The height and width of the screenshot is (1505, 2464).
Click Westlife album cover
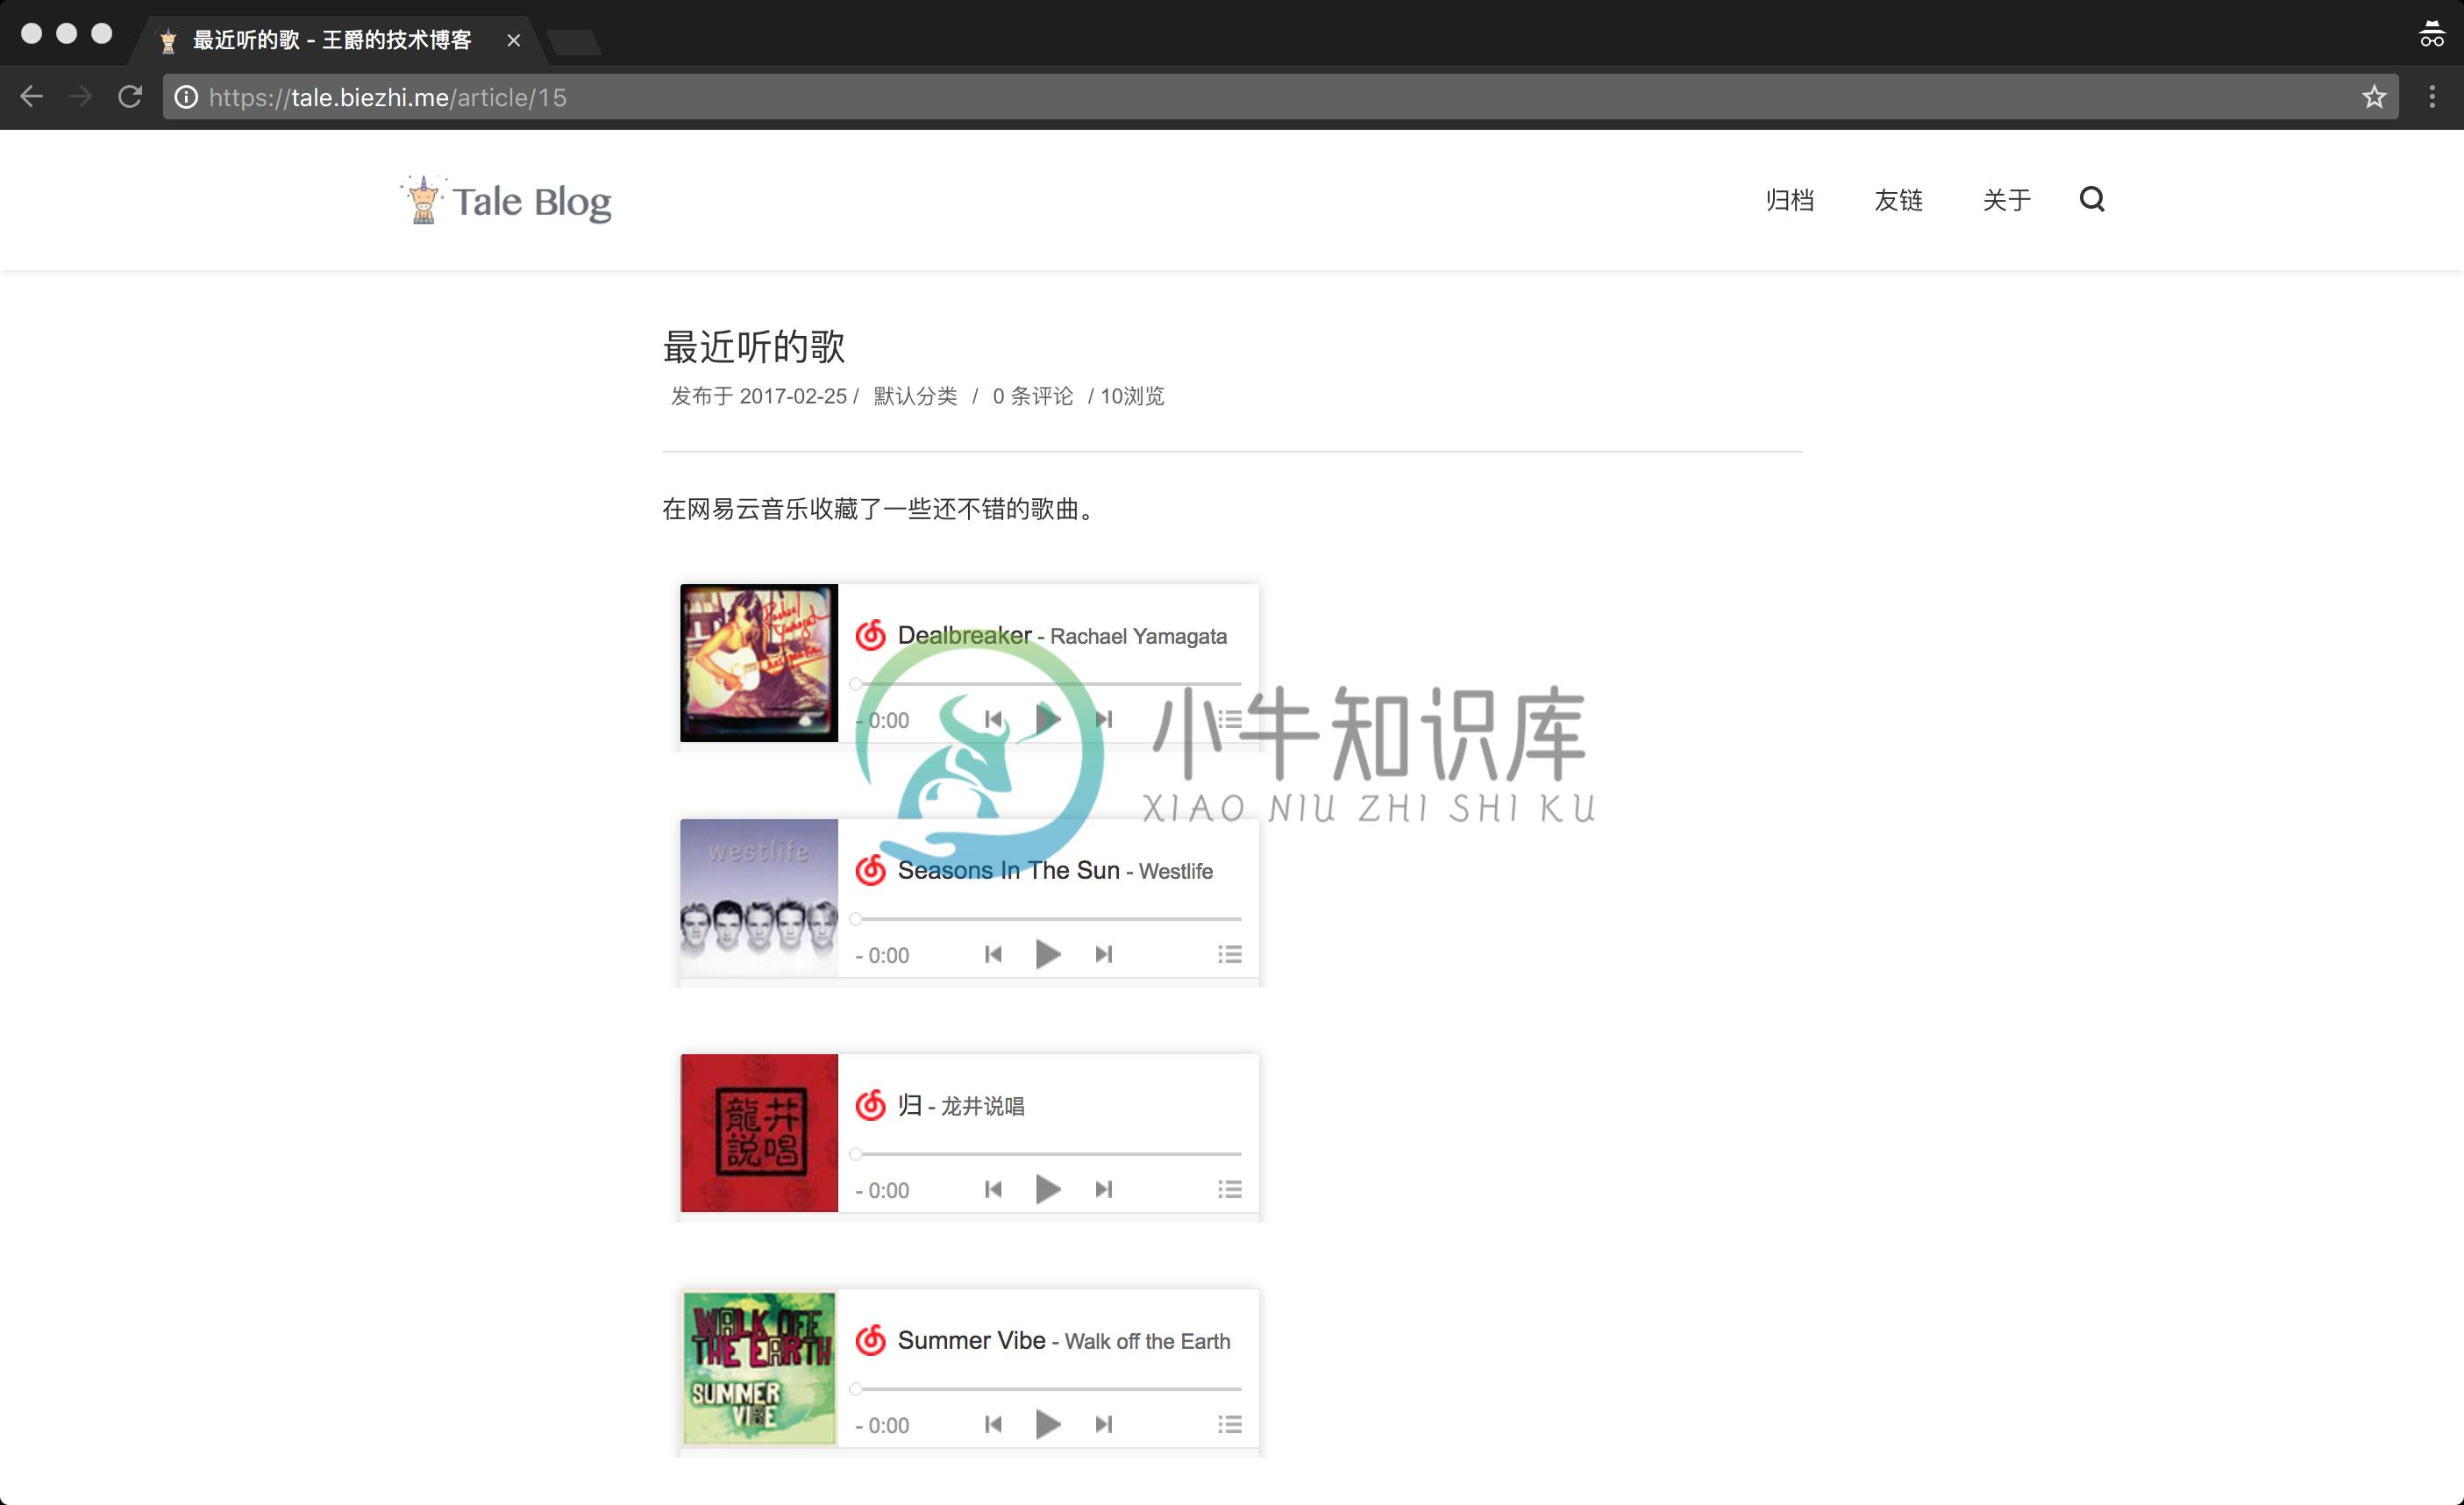(759, 898)
